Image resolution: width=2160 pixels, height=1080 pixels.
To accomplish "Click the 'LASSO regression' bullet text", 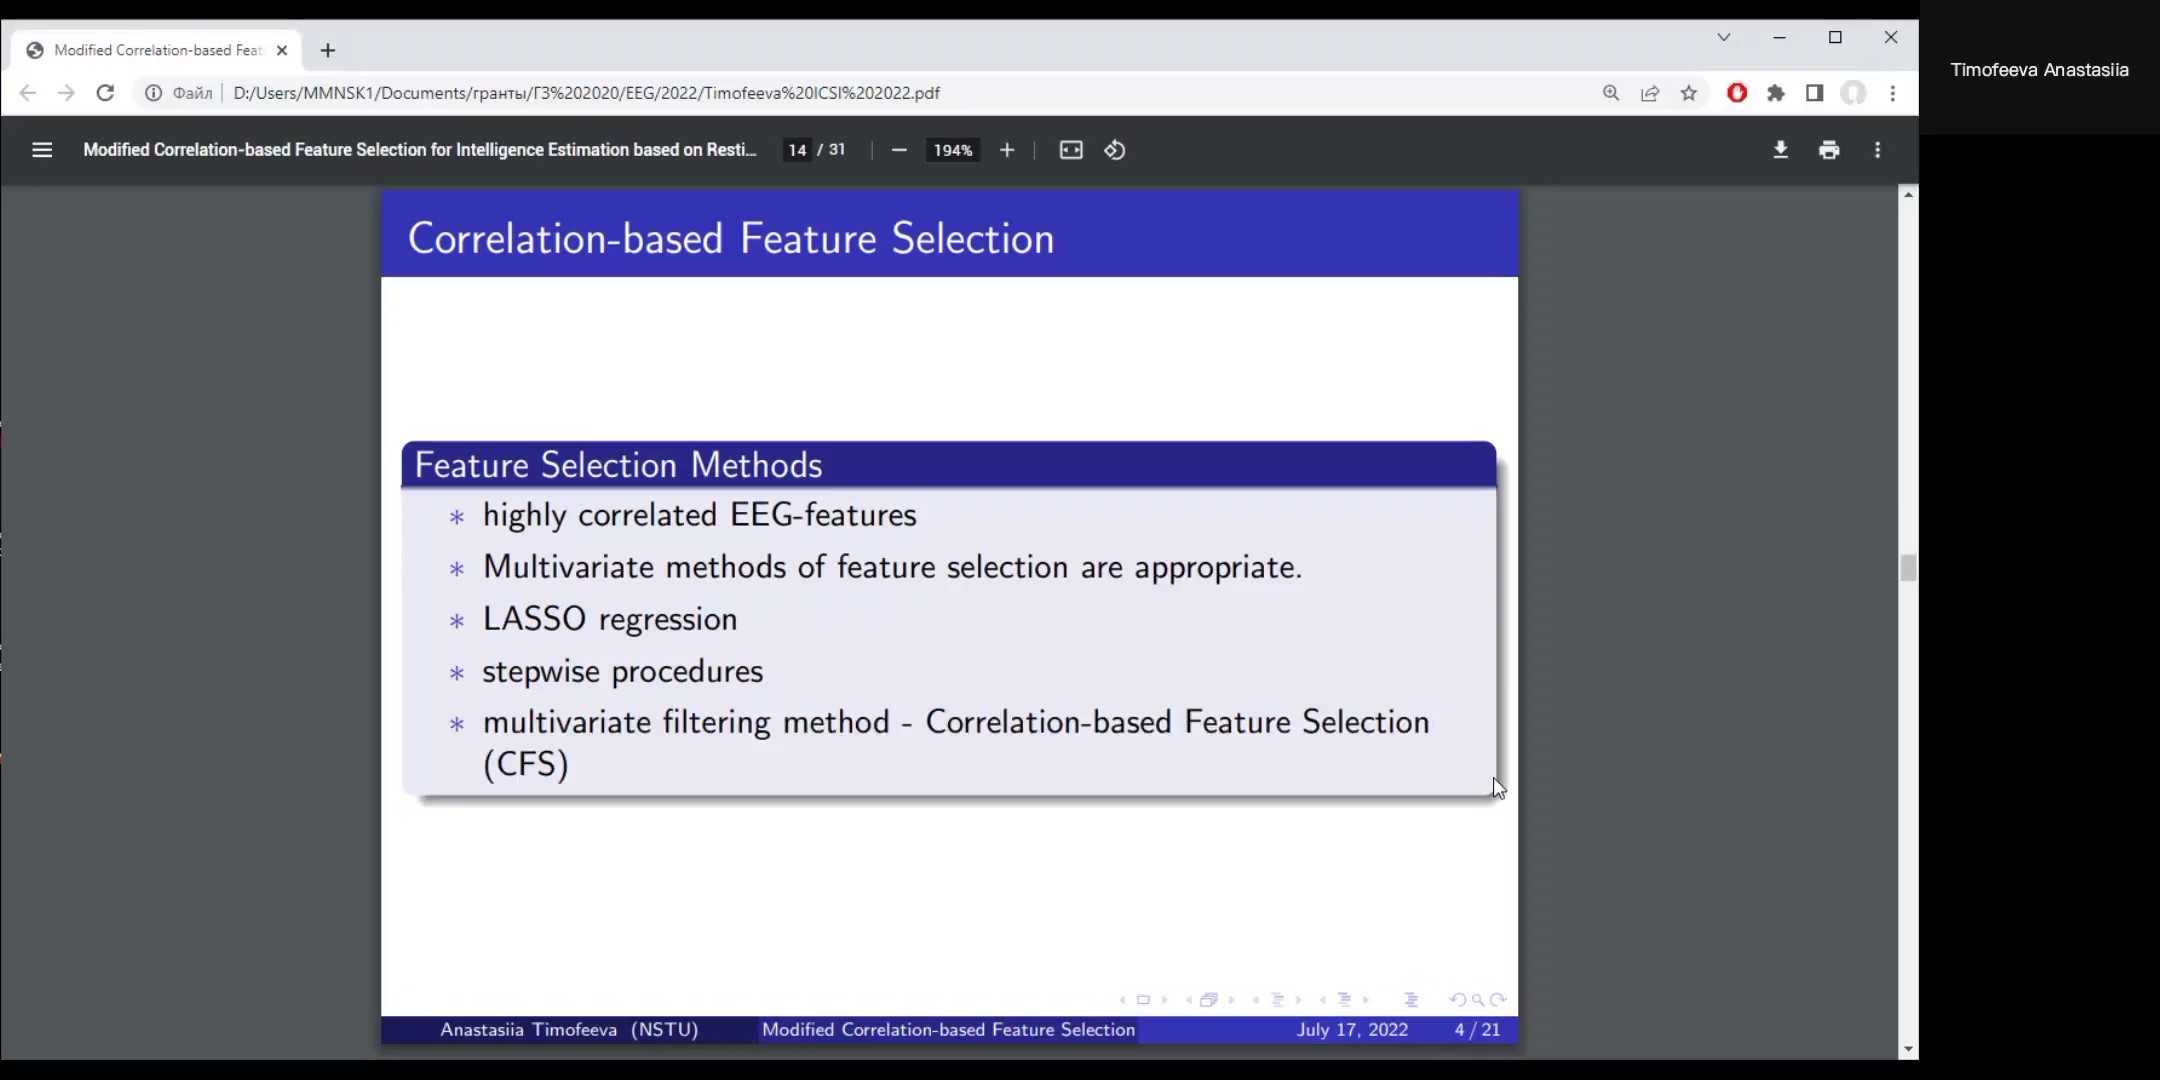I will pyautogui.click(x=610, y=619).
